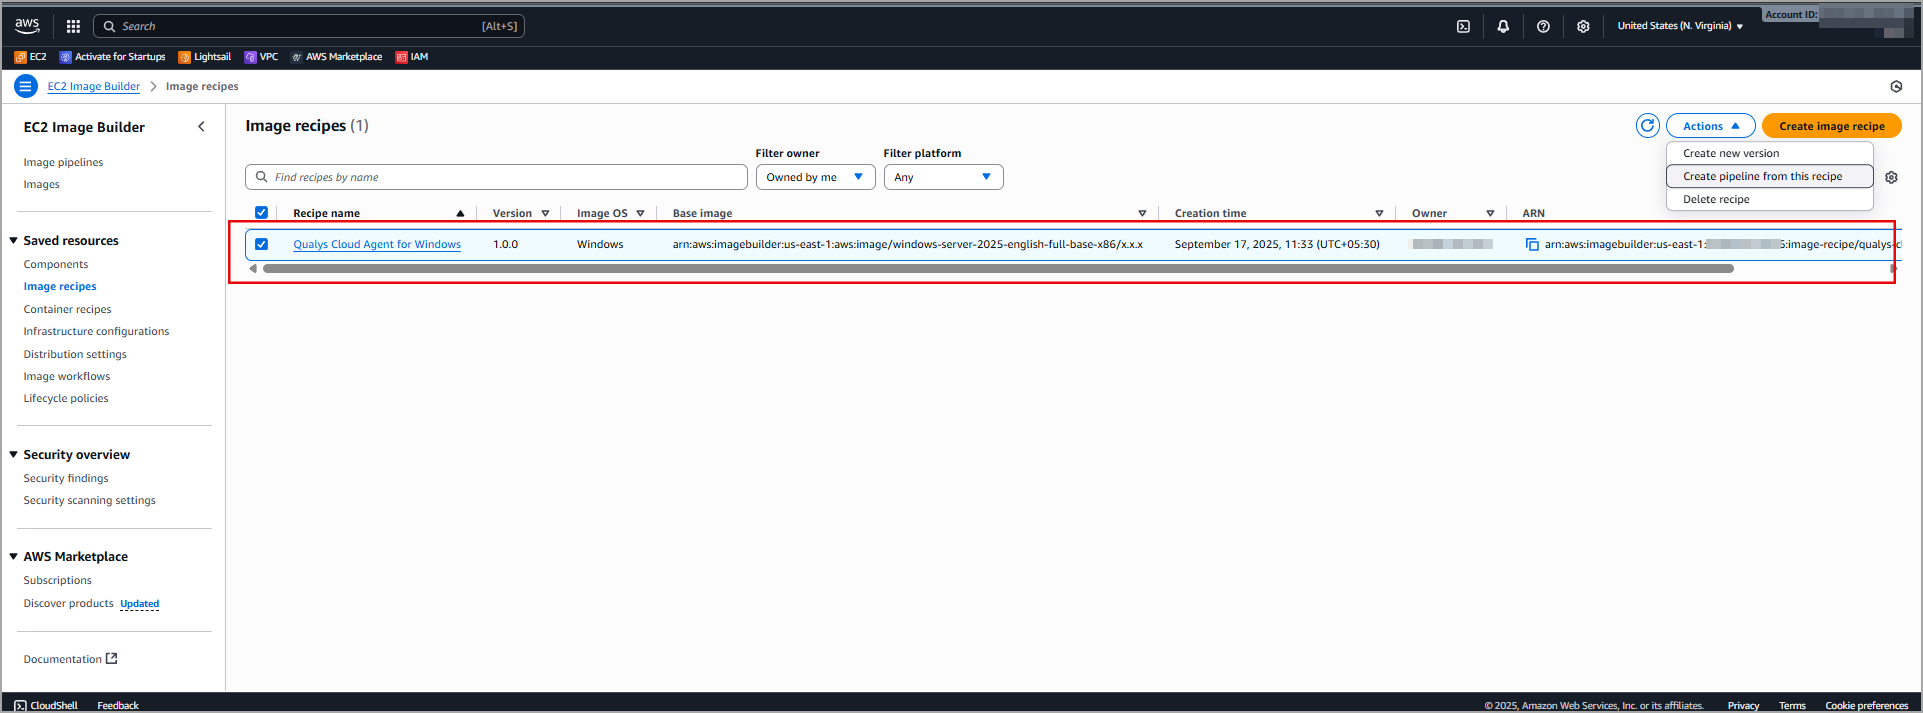This screenshot has height=713, width=1923.
Task: Open the Filter owner dropdown
Action: 814,177
